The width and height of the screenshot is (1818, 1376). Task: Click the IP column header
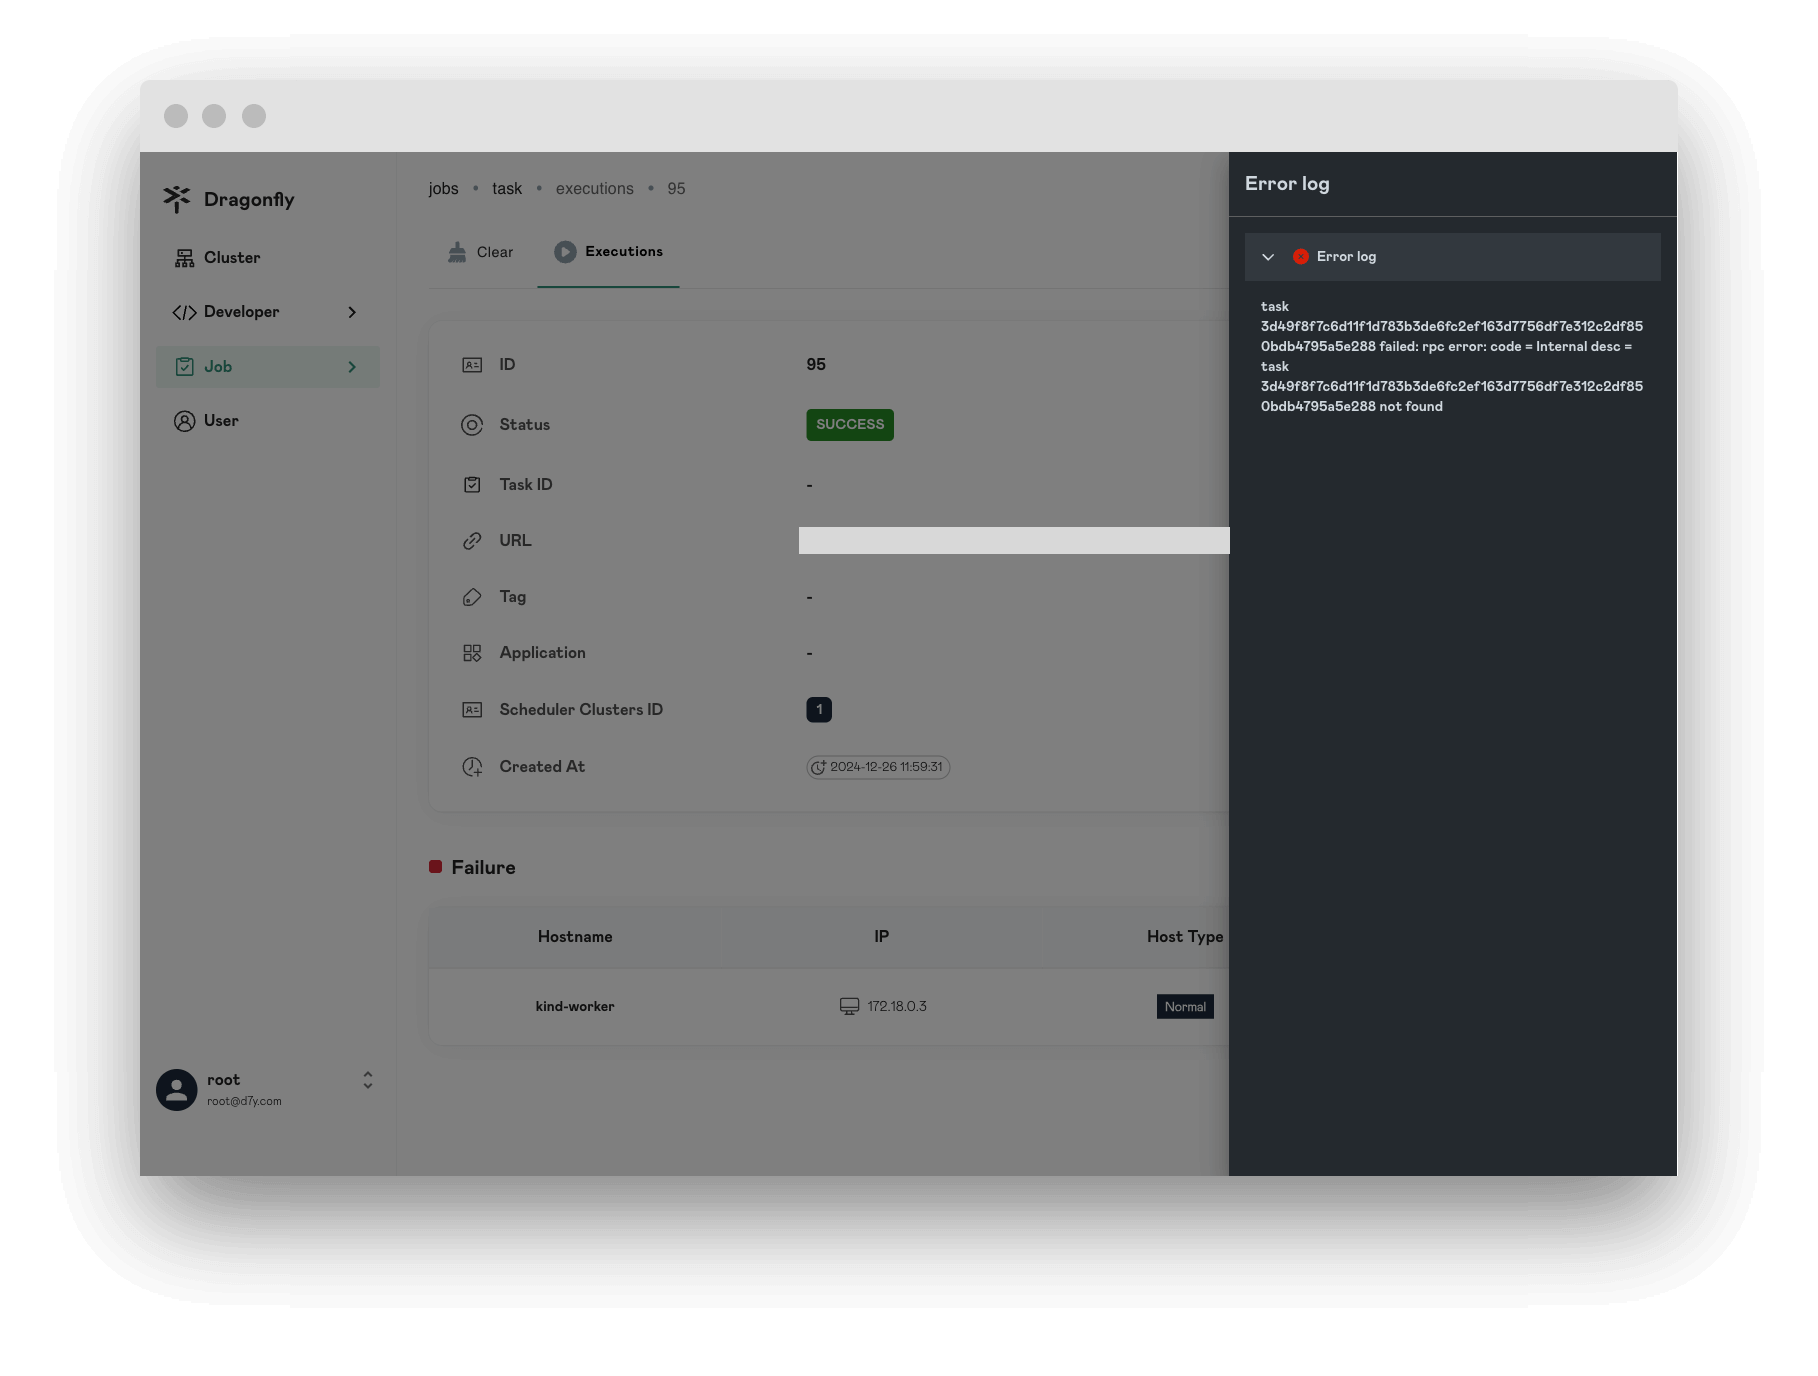click(881, 937)
